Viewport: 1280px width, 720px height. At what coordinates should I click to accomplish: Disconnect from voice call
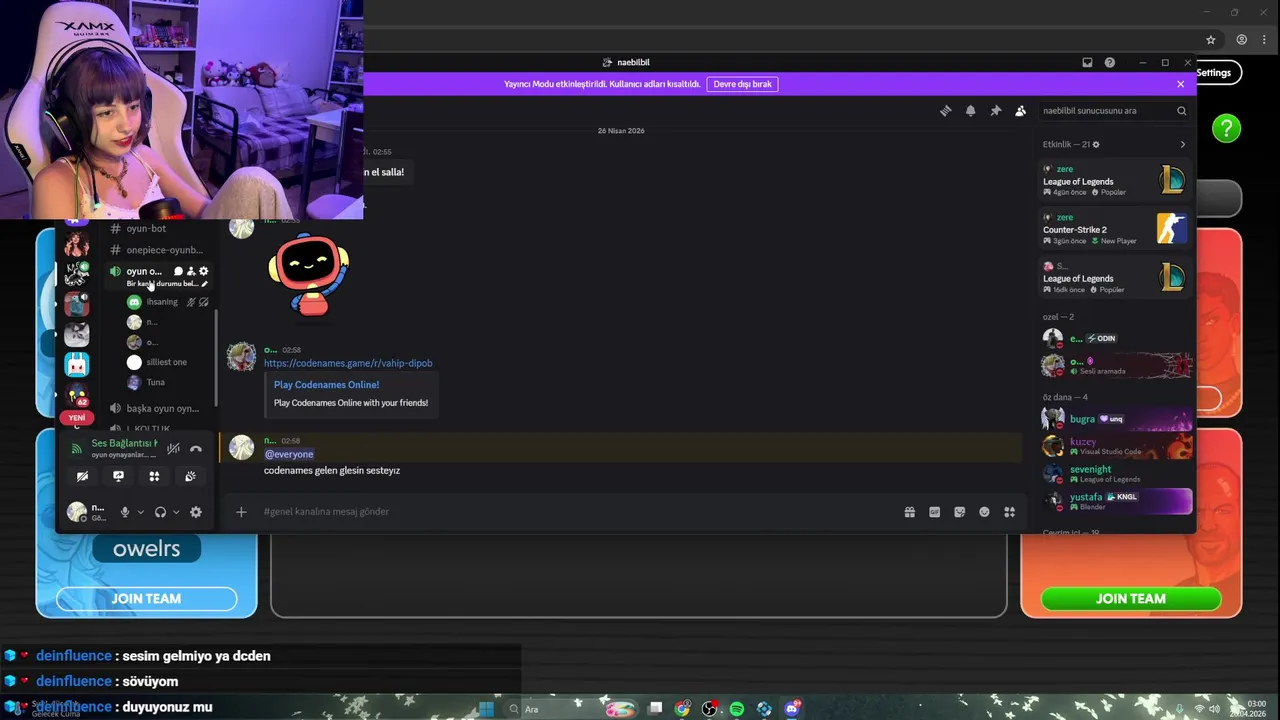click(196, 449)
